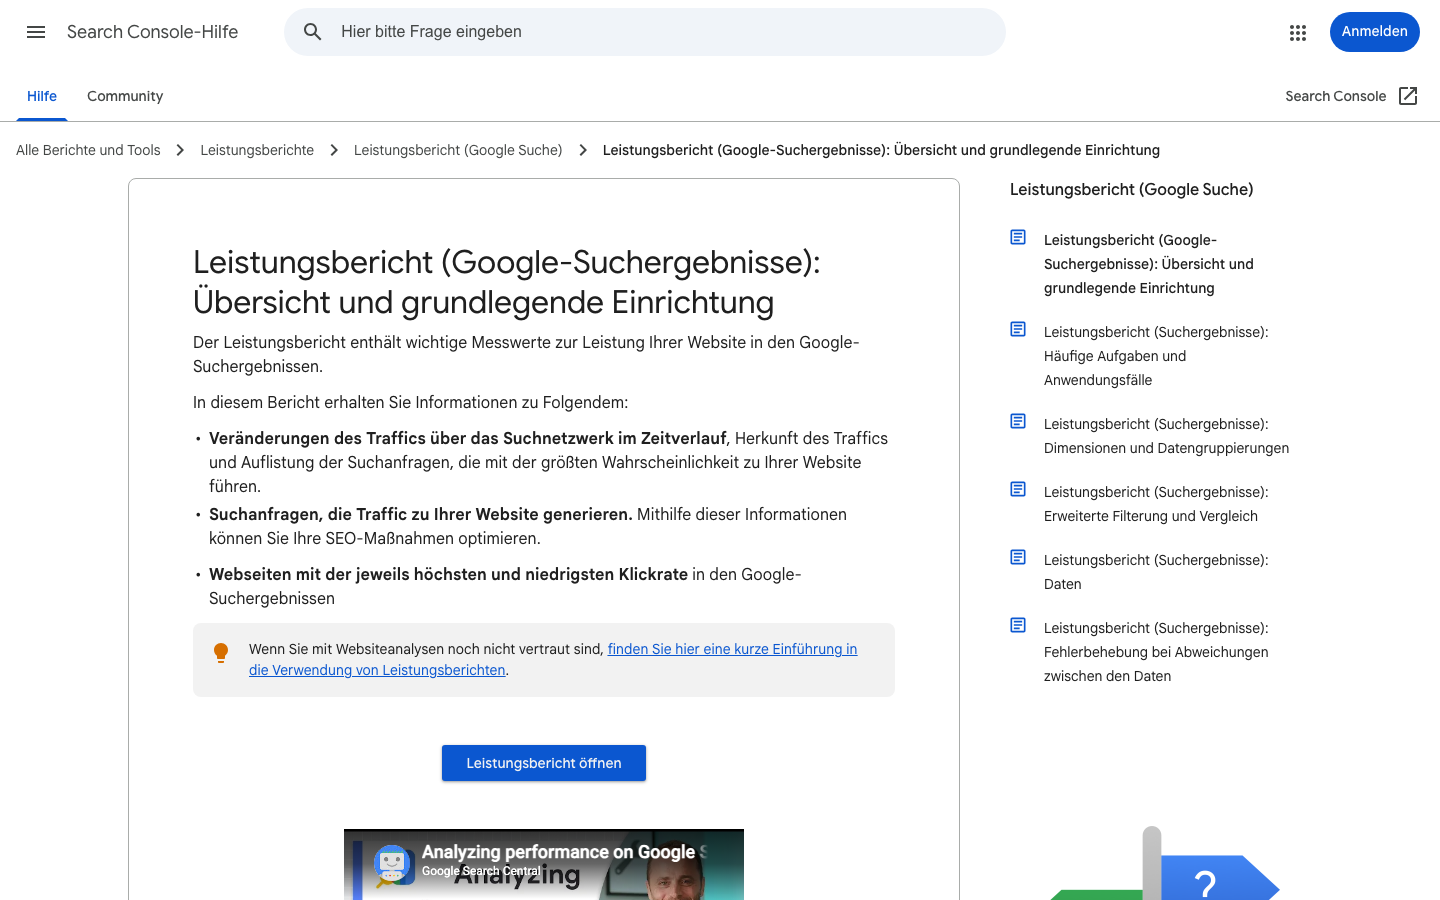1440x900 pixels.
Task: Open the Google apps grid
Action: pos(1298,32)
